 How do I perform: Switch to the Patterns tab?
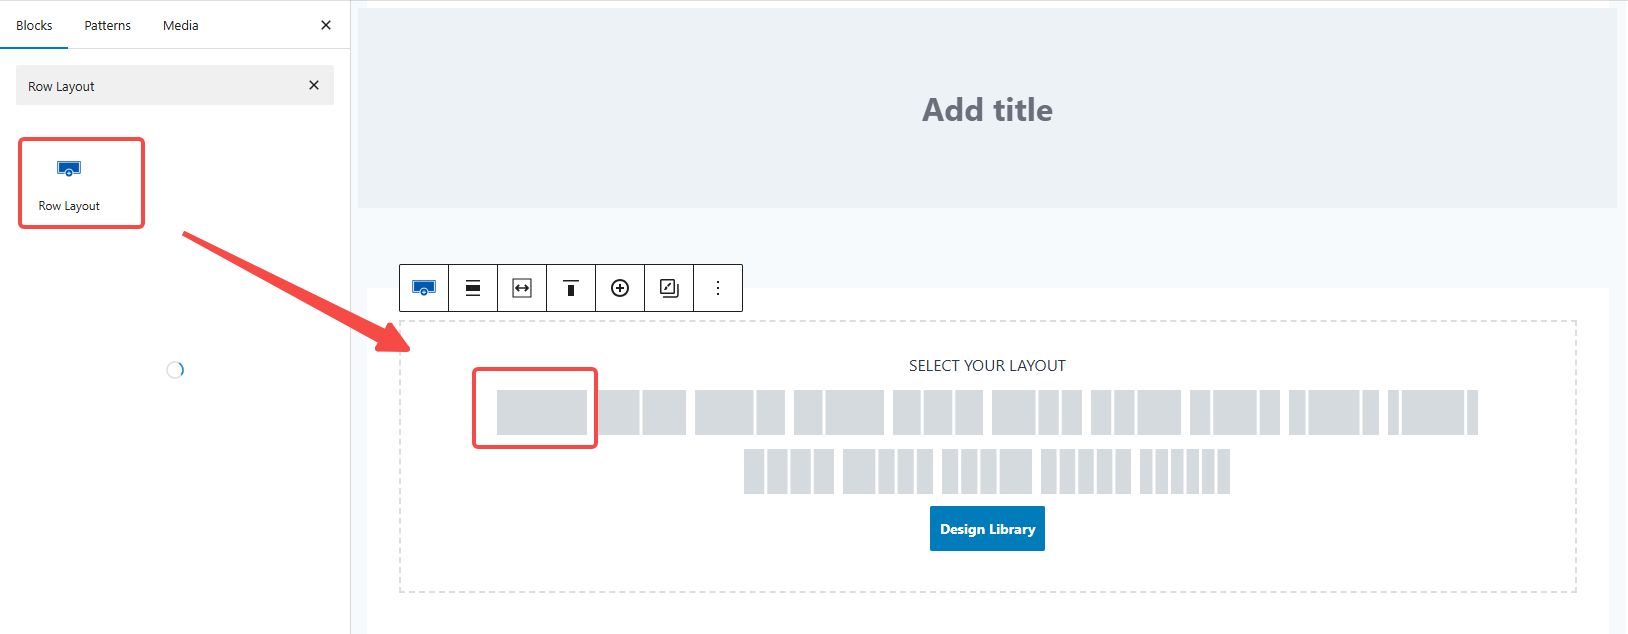[107, 25]
